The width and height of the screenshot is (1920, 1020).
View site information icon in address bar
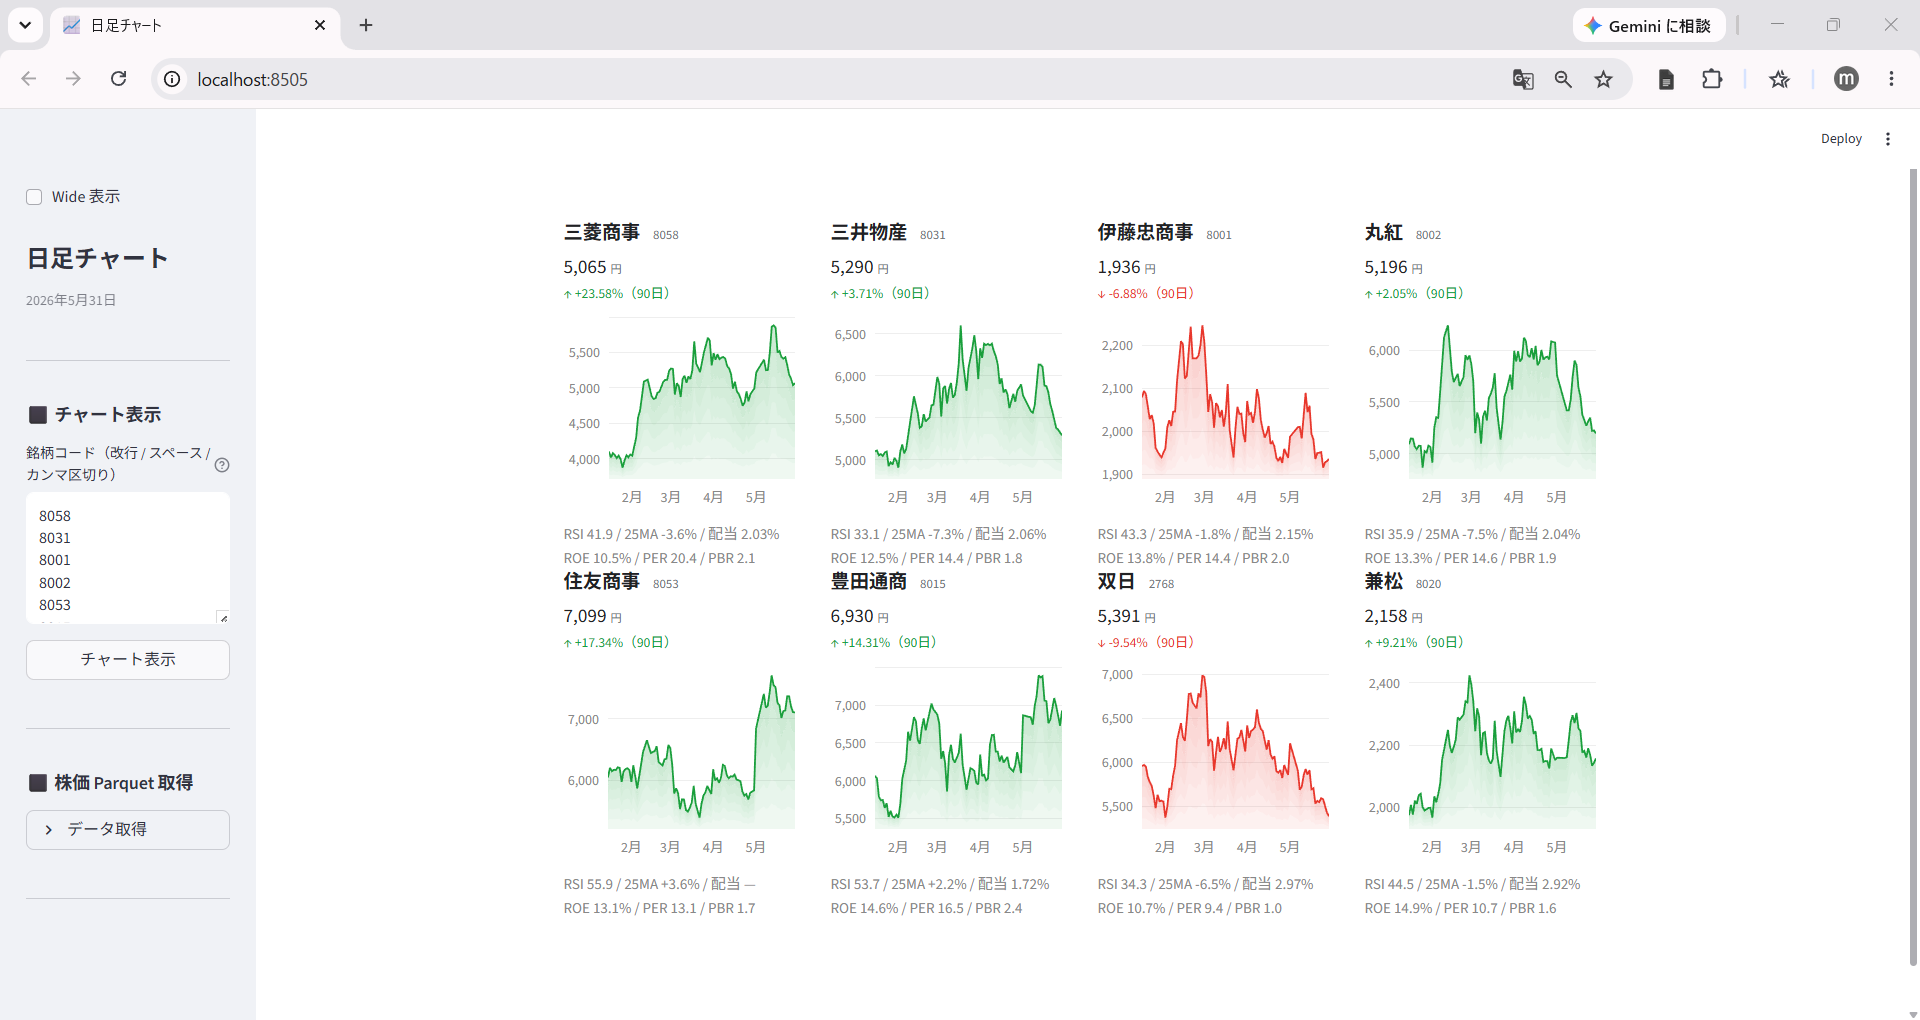(x=172, y=79)
